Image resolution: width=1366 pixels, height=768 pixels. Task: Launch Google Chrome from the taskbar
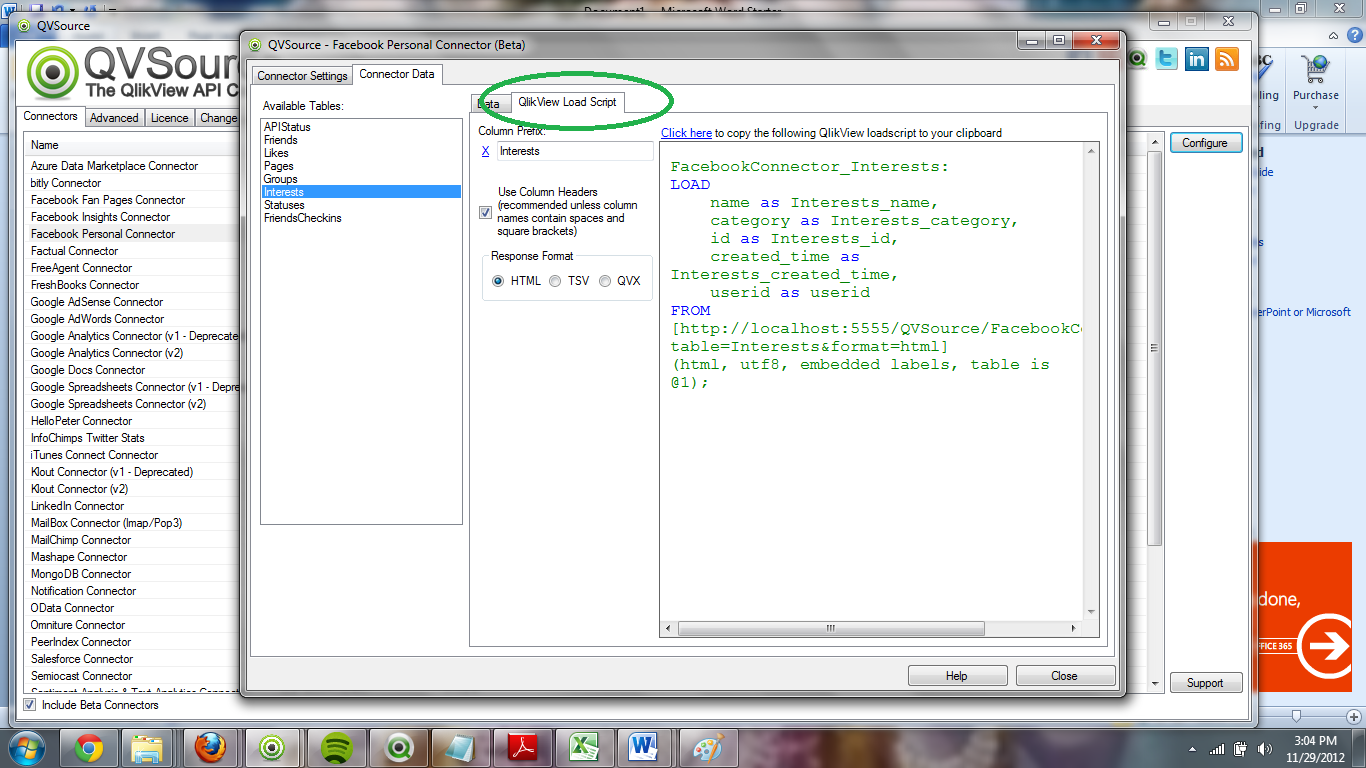click(x=88, y=747)
